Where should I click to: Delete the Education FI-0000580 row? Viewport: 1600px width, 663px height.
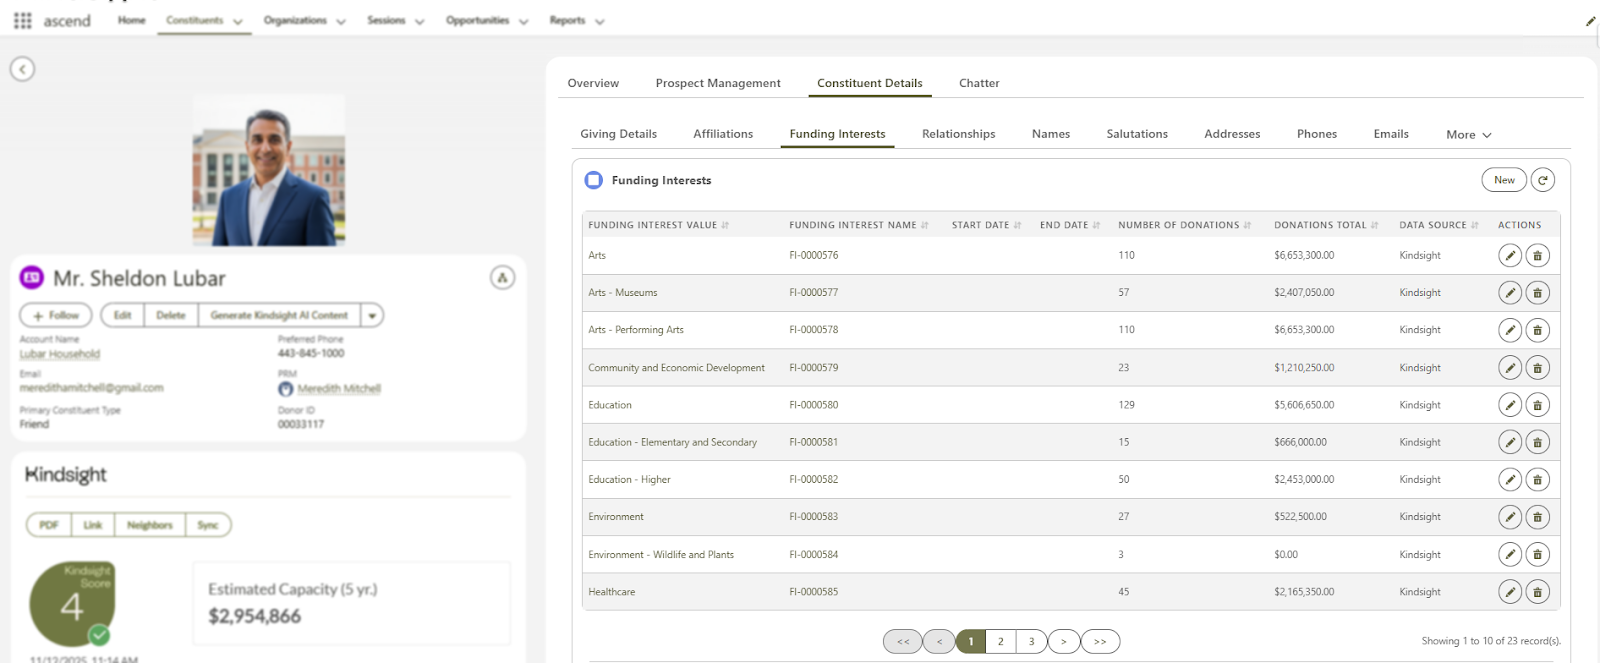[1538, 405]
